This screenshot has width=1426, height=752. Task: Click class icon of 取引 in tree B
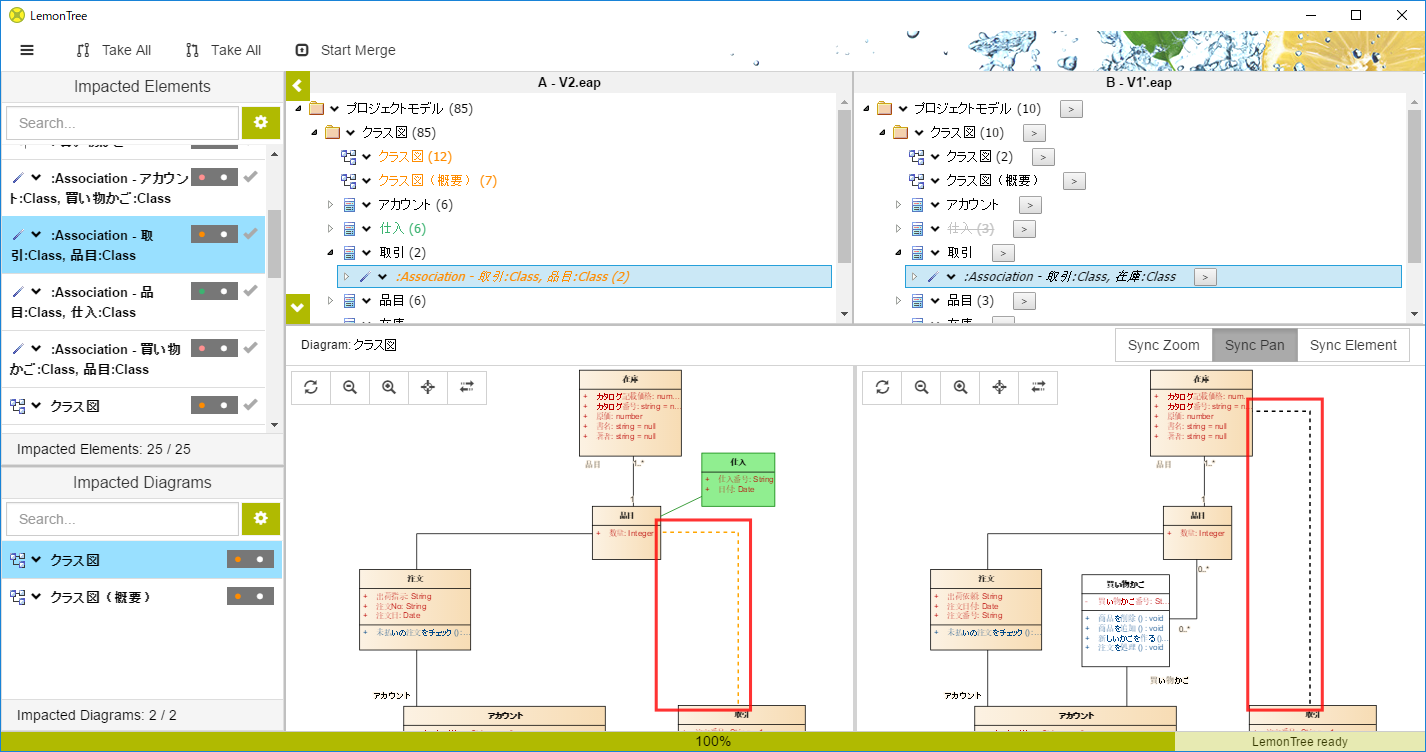[x=917, y=253]
